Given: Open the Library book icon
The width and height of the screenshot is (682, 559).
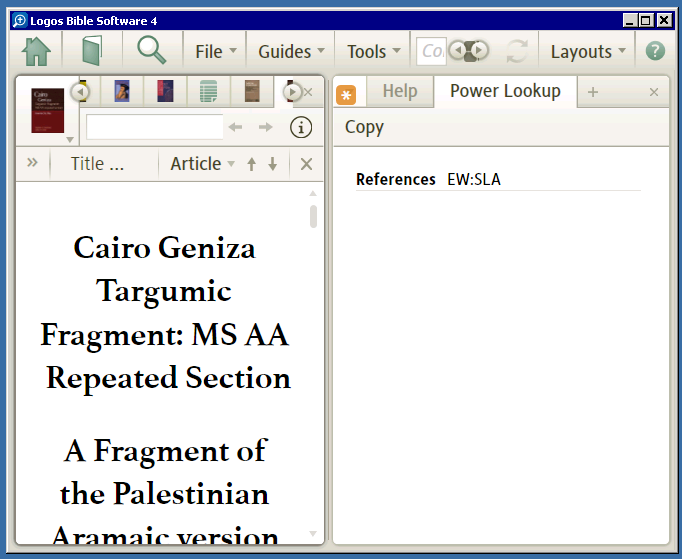Looking at the screenshot, I should point(92,51).
